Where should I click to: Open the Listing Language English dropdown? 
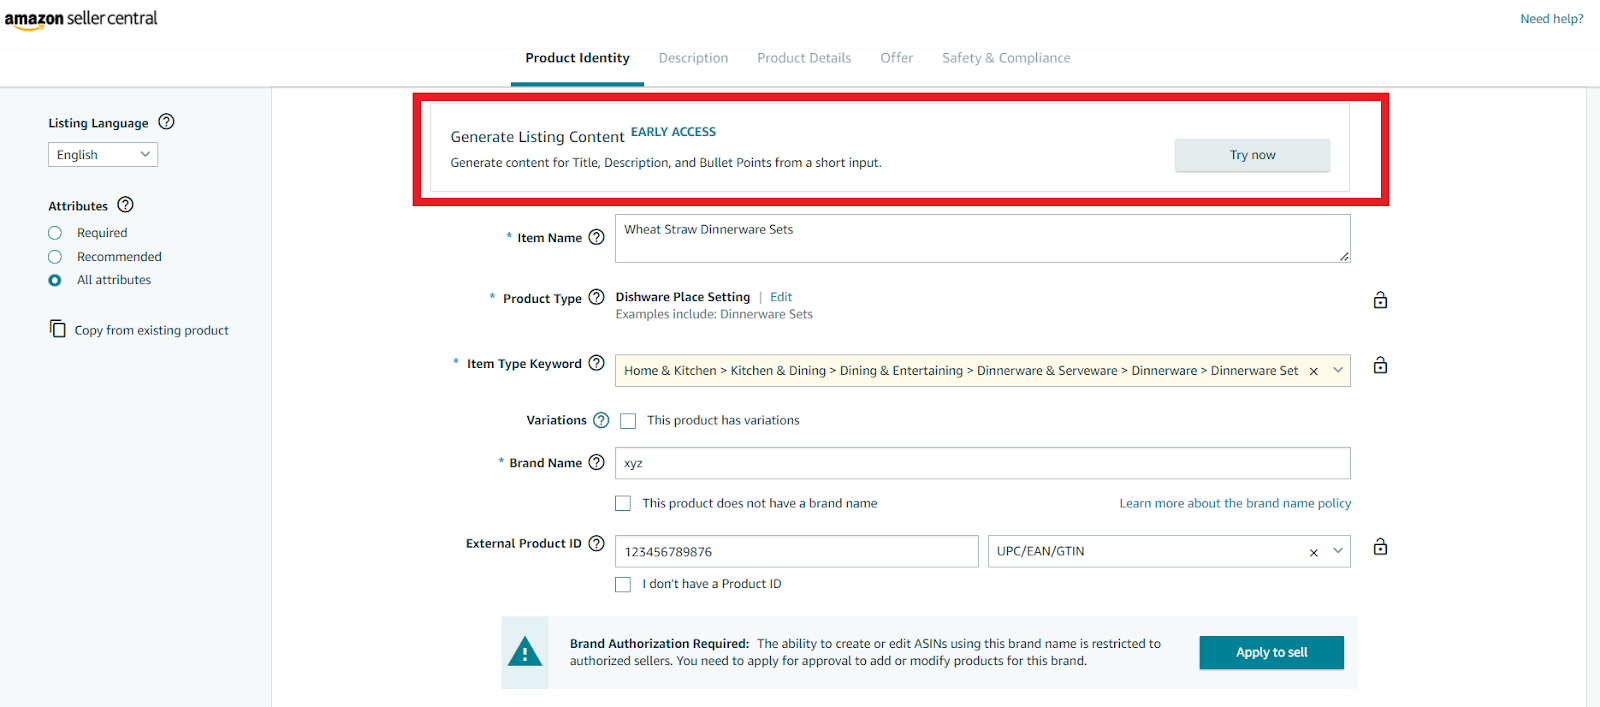click(x=103, y=154)
